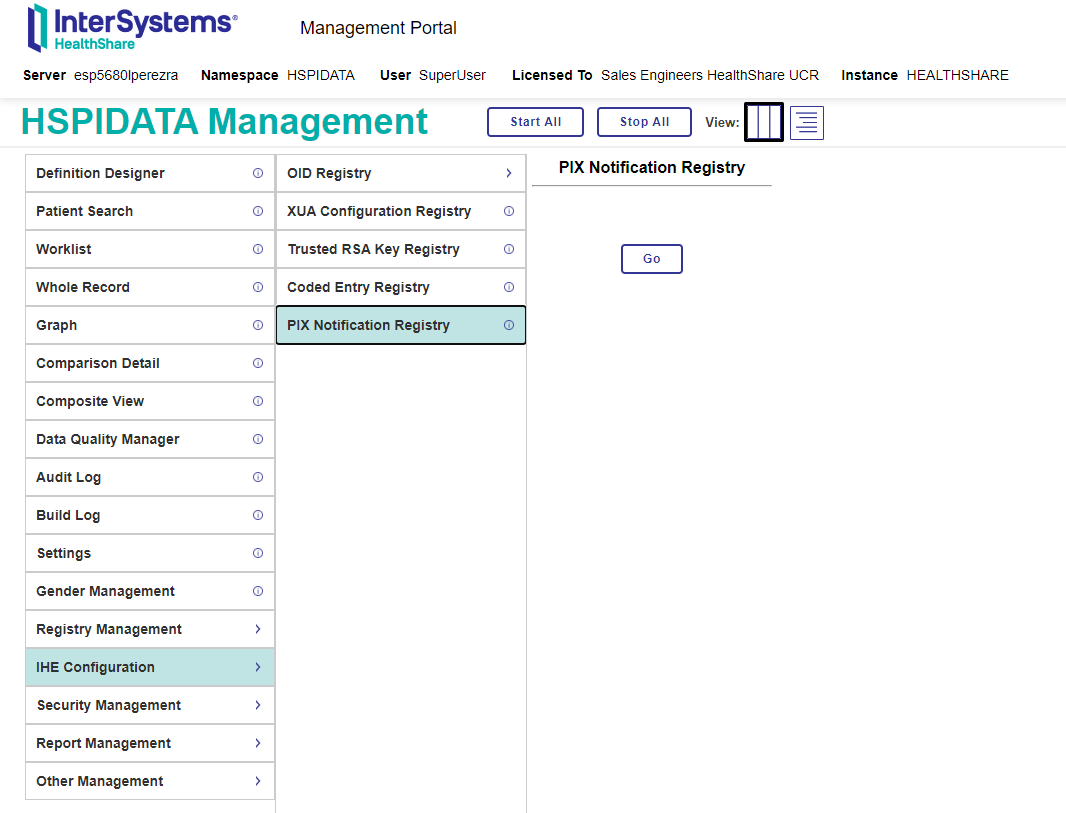This screenshot has width=1066, height=813.
Task: Click the namespace value HSPIDATA
Action: 321,75
